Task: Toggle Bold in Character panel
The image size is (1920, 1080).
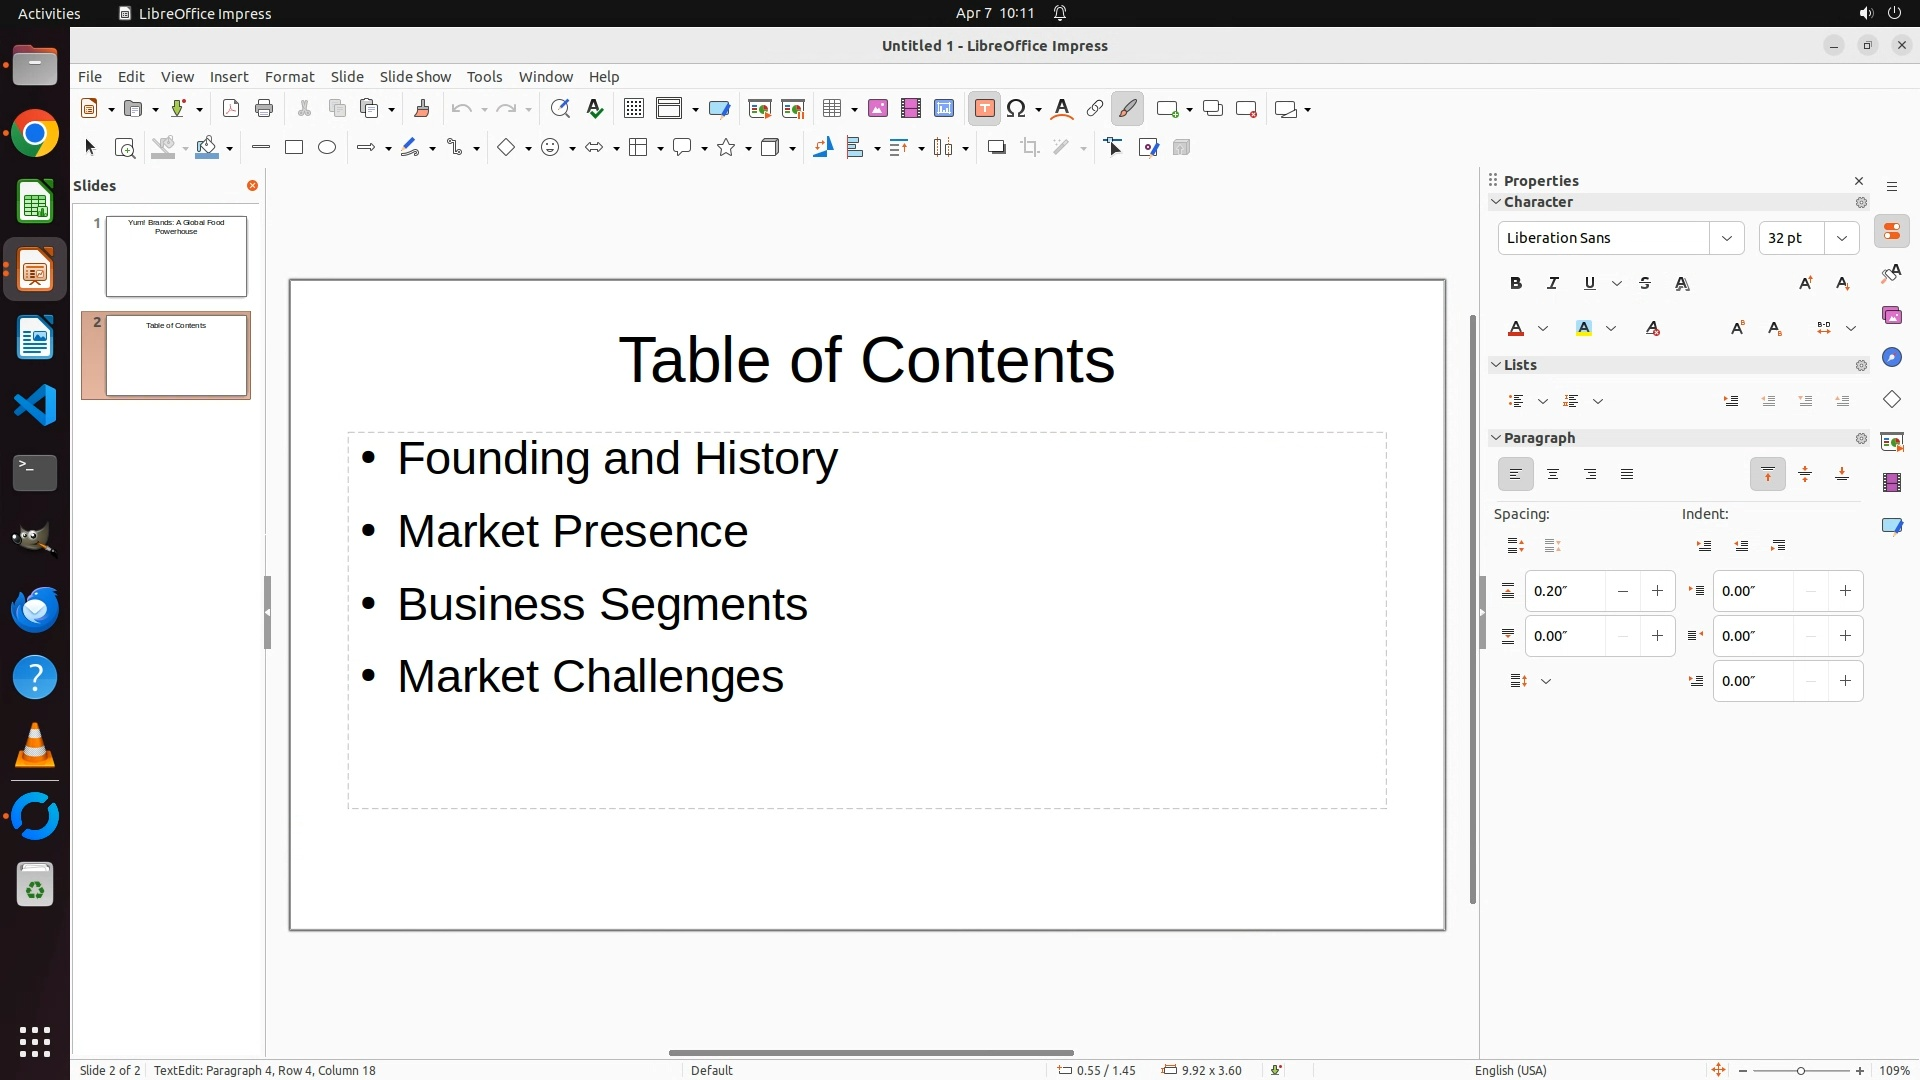Action: point(1516,284)
